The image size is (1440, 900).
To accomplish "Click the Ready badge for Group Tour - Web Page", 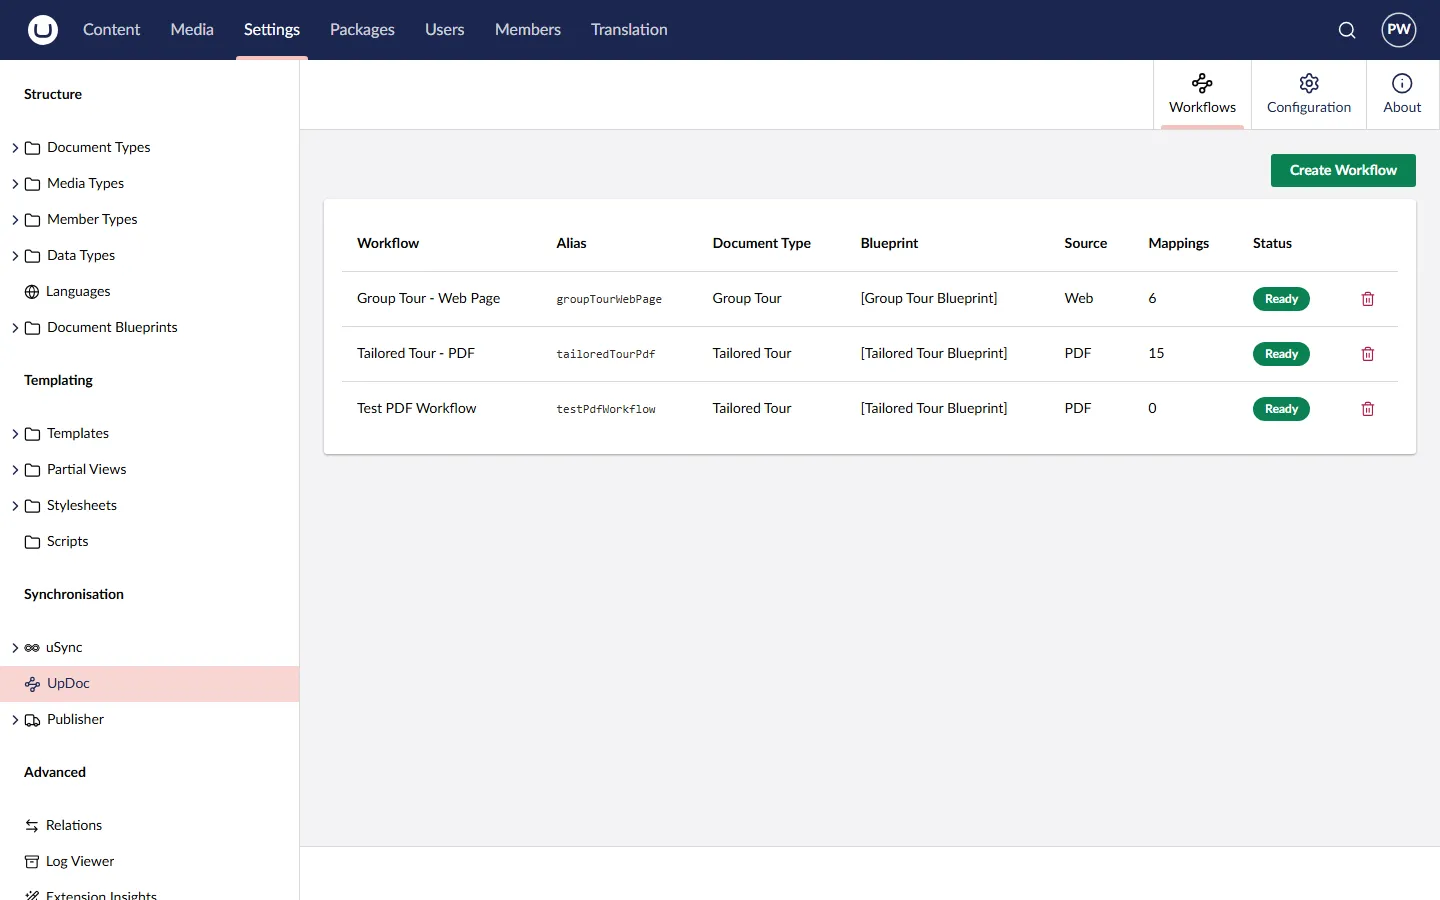I will (1281, 299).
